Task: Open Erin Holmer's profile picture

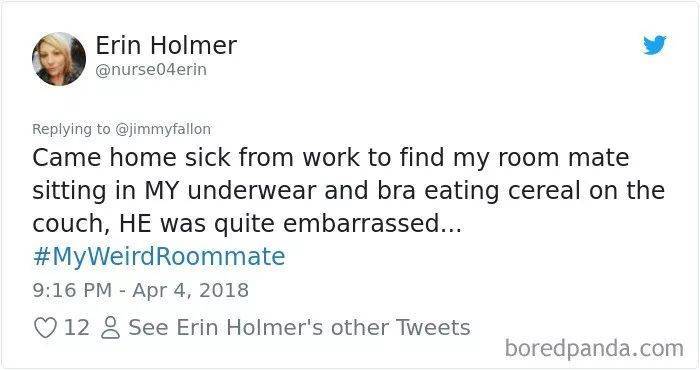Action: pos(59,58)
